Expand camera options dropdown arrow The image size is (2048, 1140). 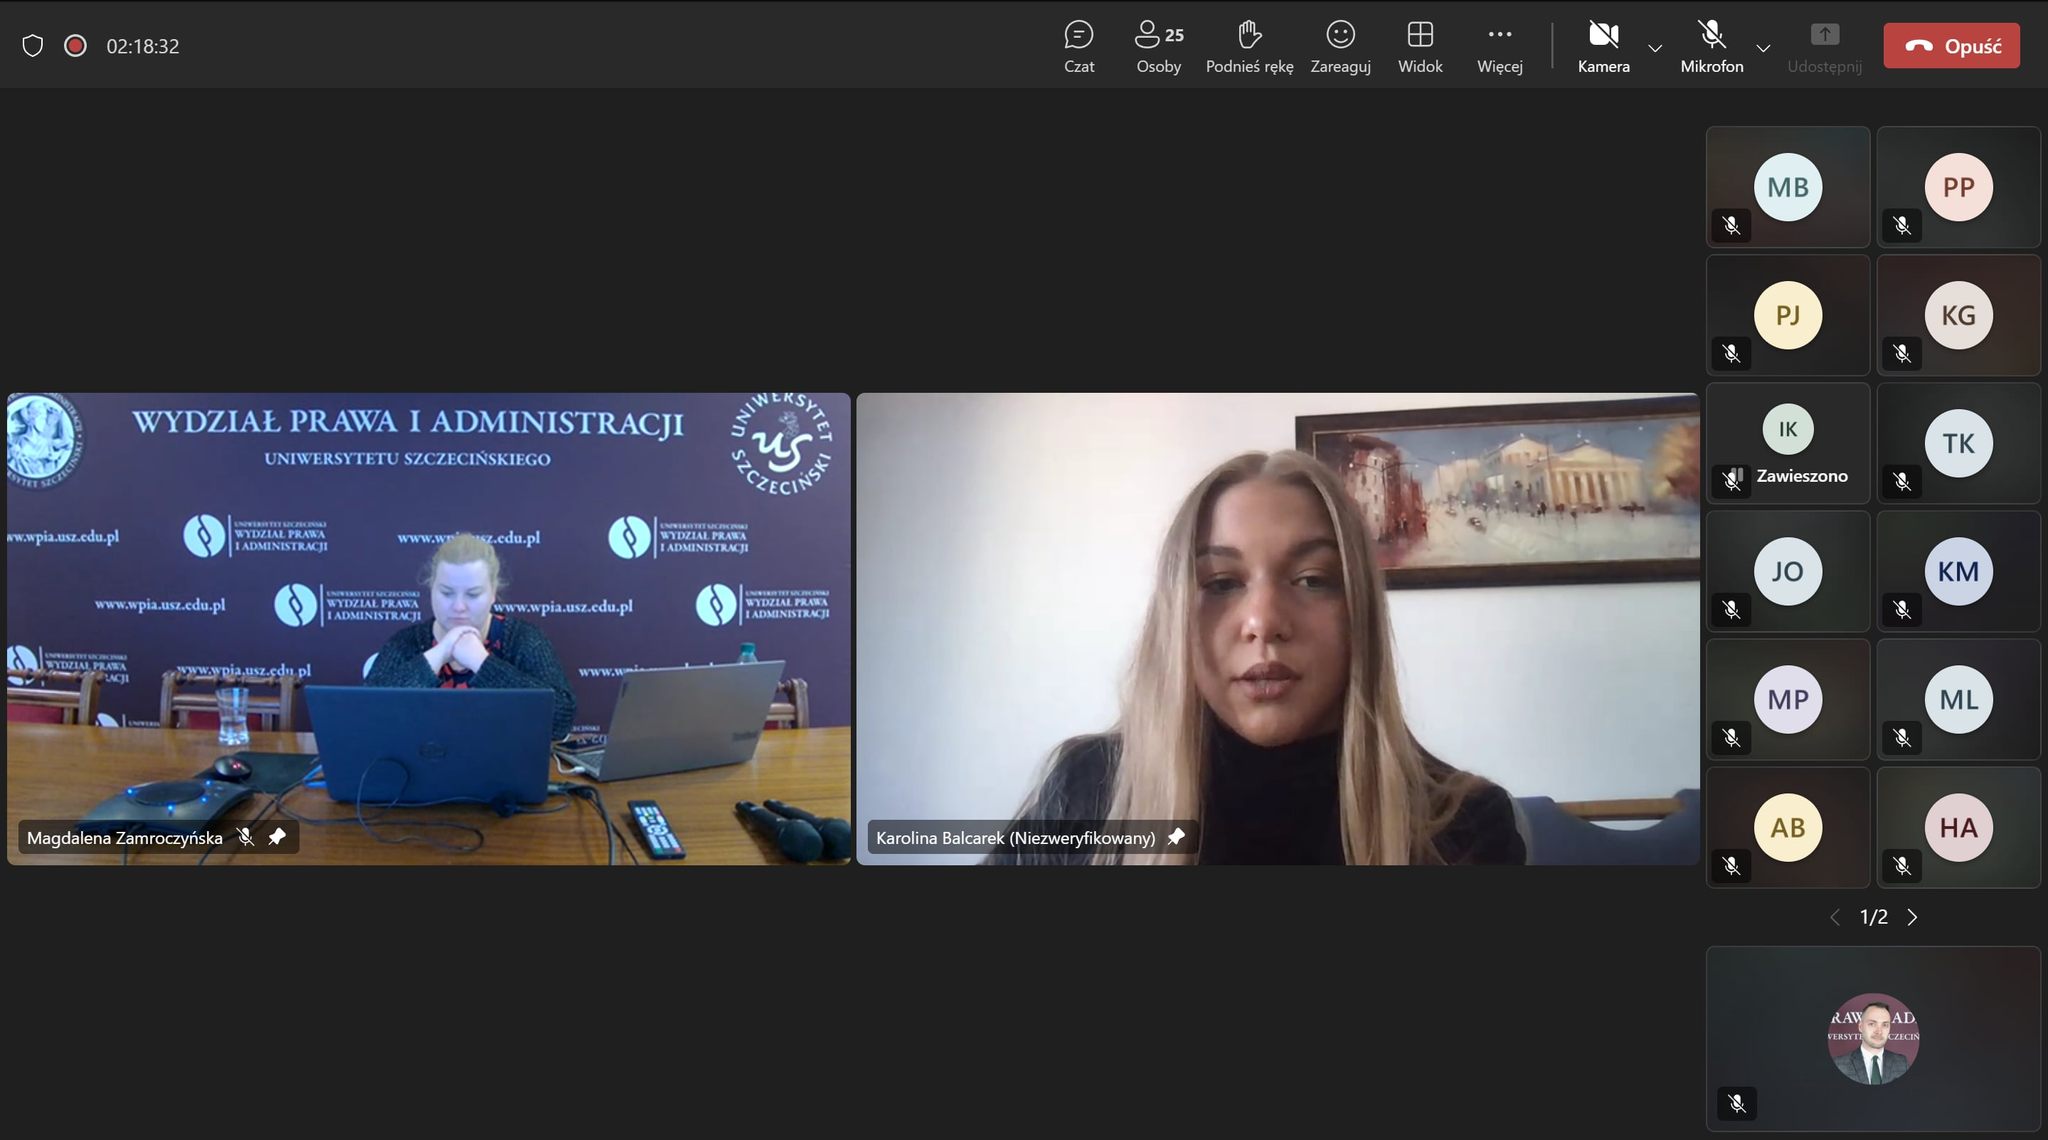1655,48
